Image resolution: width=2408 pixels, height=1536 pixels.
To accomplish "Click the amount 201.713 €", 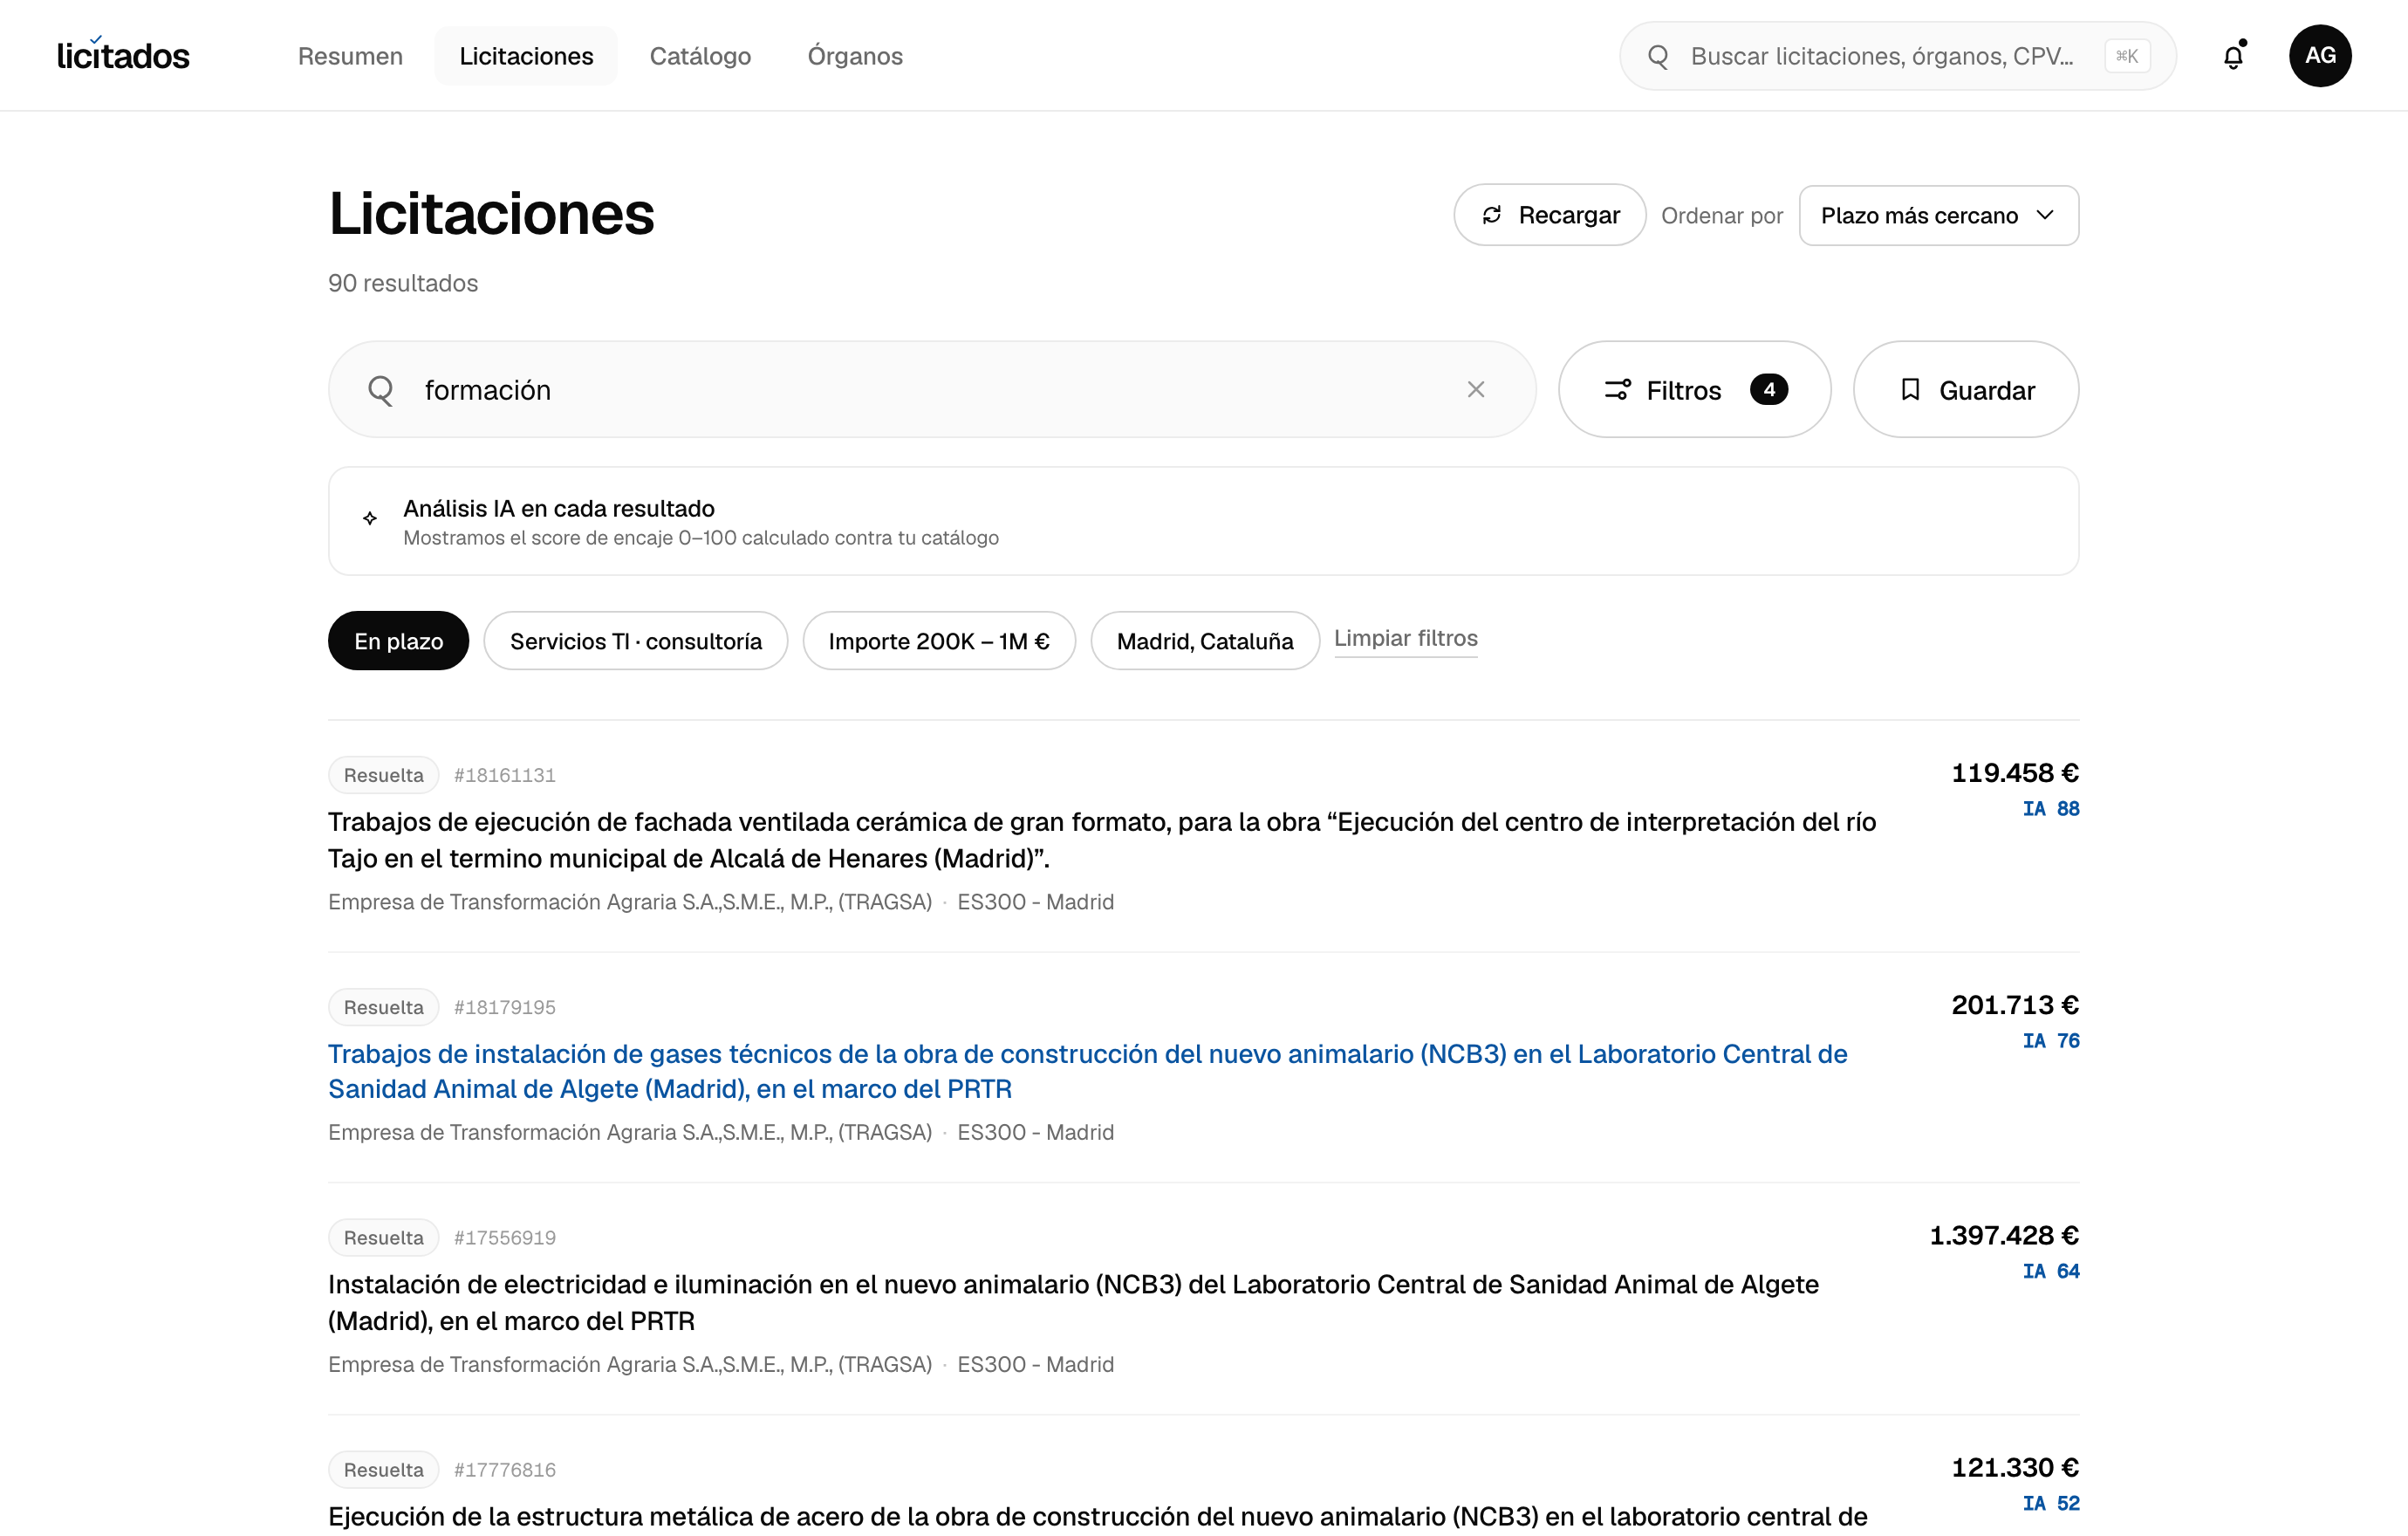I will [x=2015, y=1004].
